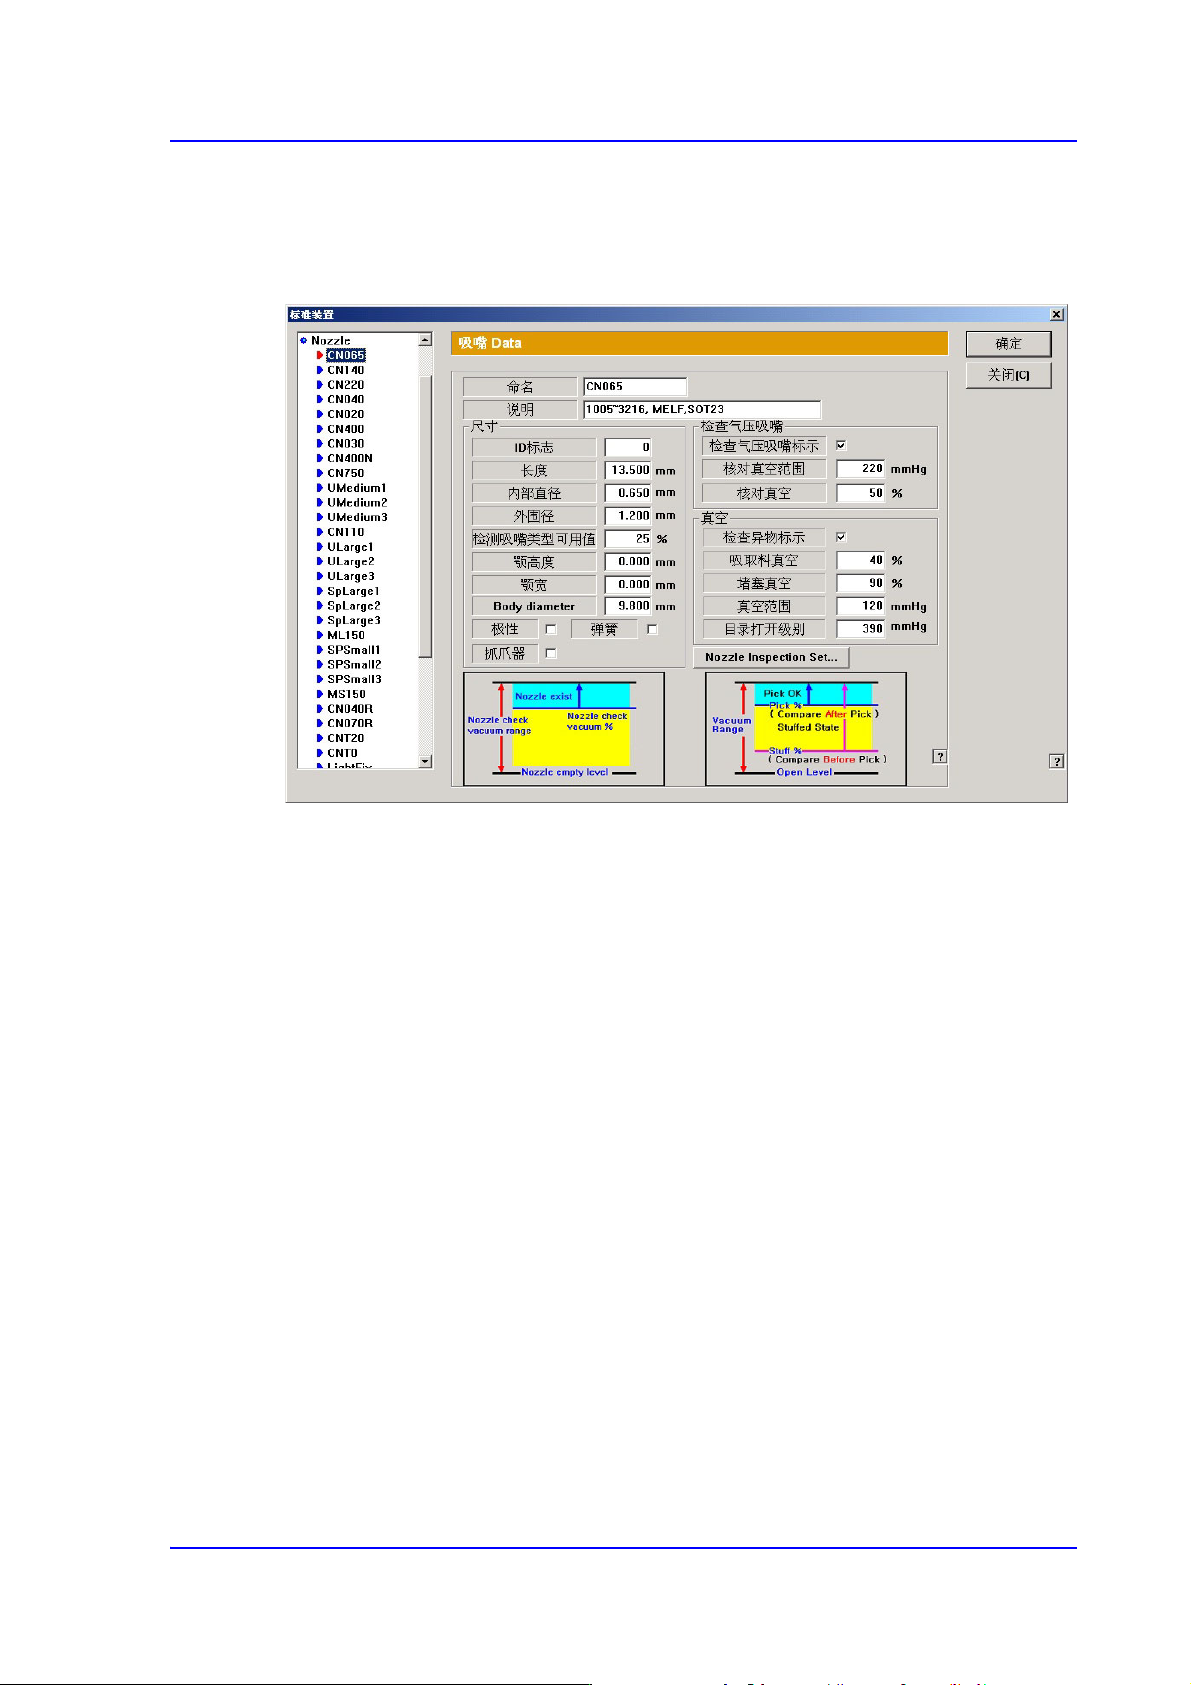Select the CN065 nozzle entry
1191x1685 pixels.
pos(346,355)
